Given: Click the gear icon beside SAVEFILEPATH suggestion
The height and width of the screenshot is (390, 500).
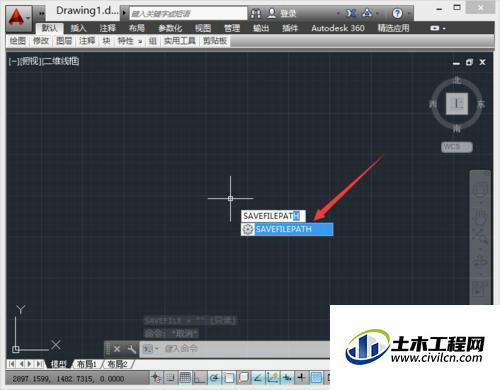Looking at the screenshot, I should click(x=248, y=229).
